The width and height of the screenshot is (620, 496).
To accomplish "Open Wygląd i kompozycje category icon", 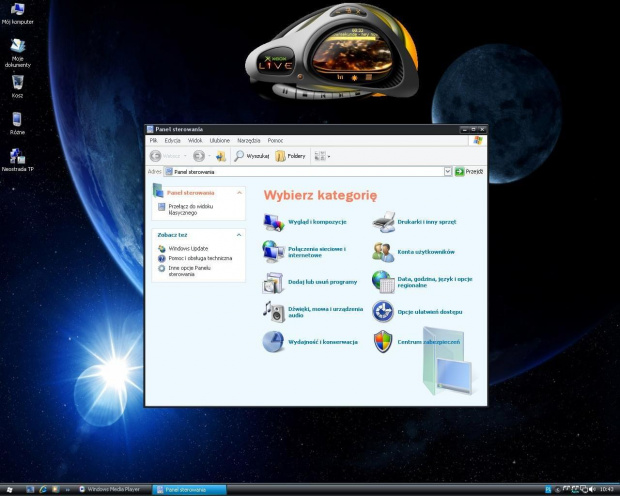I will 273,221.
